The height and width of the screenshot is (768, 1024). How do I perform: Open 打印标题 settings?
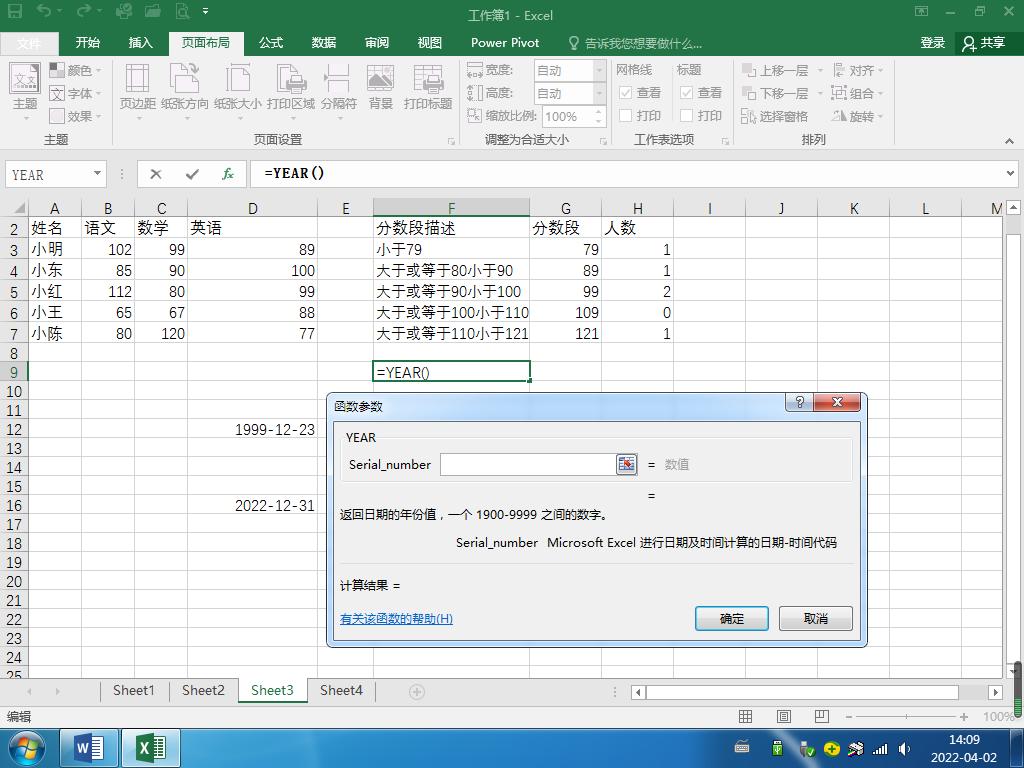click(x=427, y=88)
